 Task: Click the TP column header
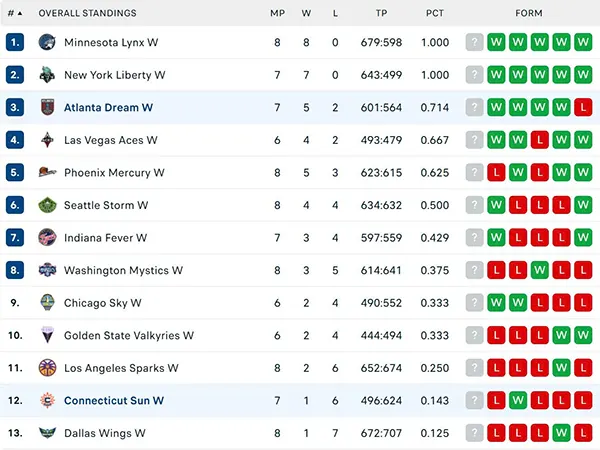[x=381, y=13]
